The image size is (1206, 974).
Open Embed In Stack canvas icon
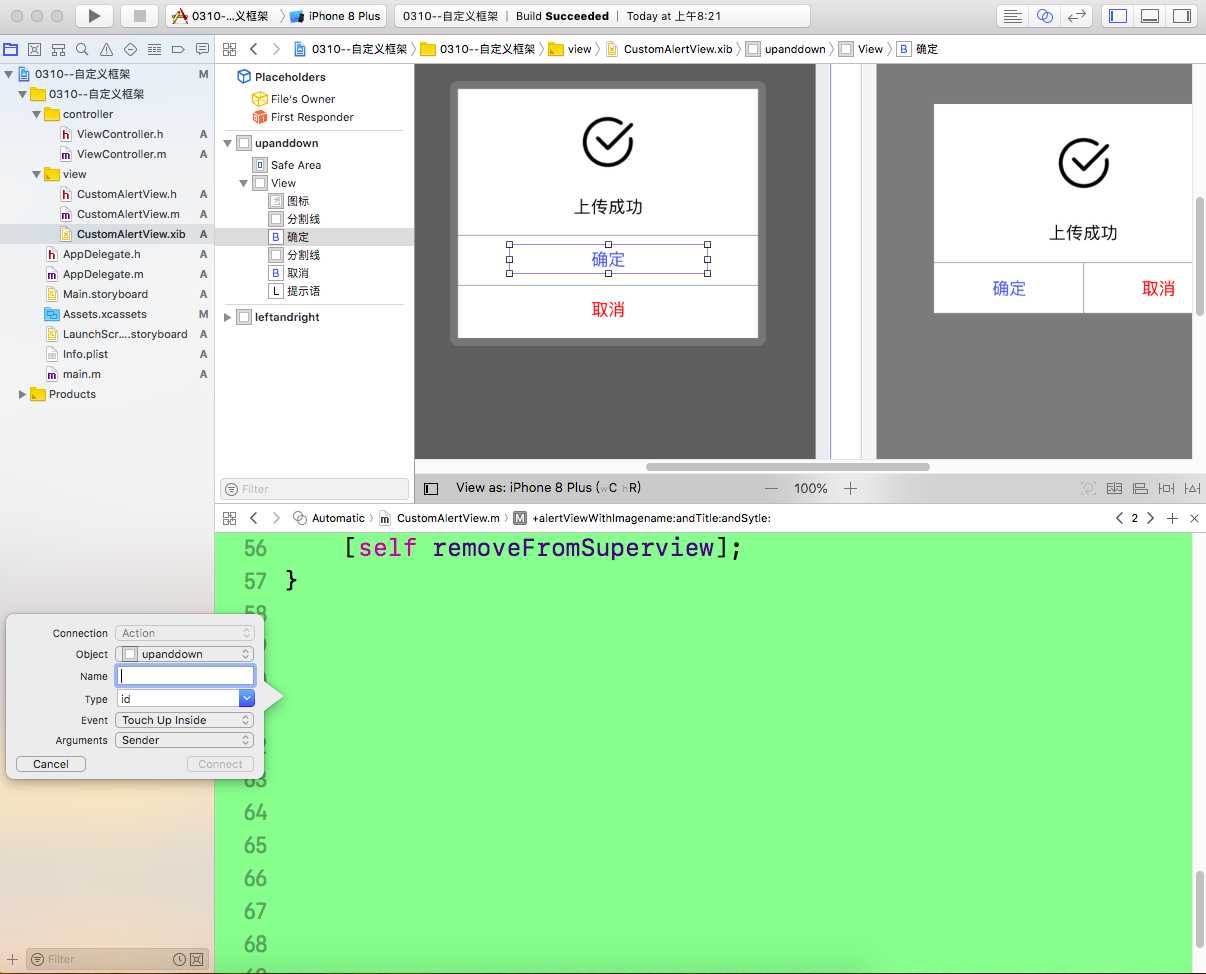1114,489
